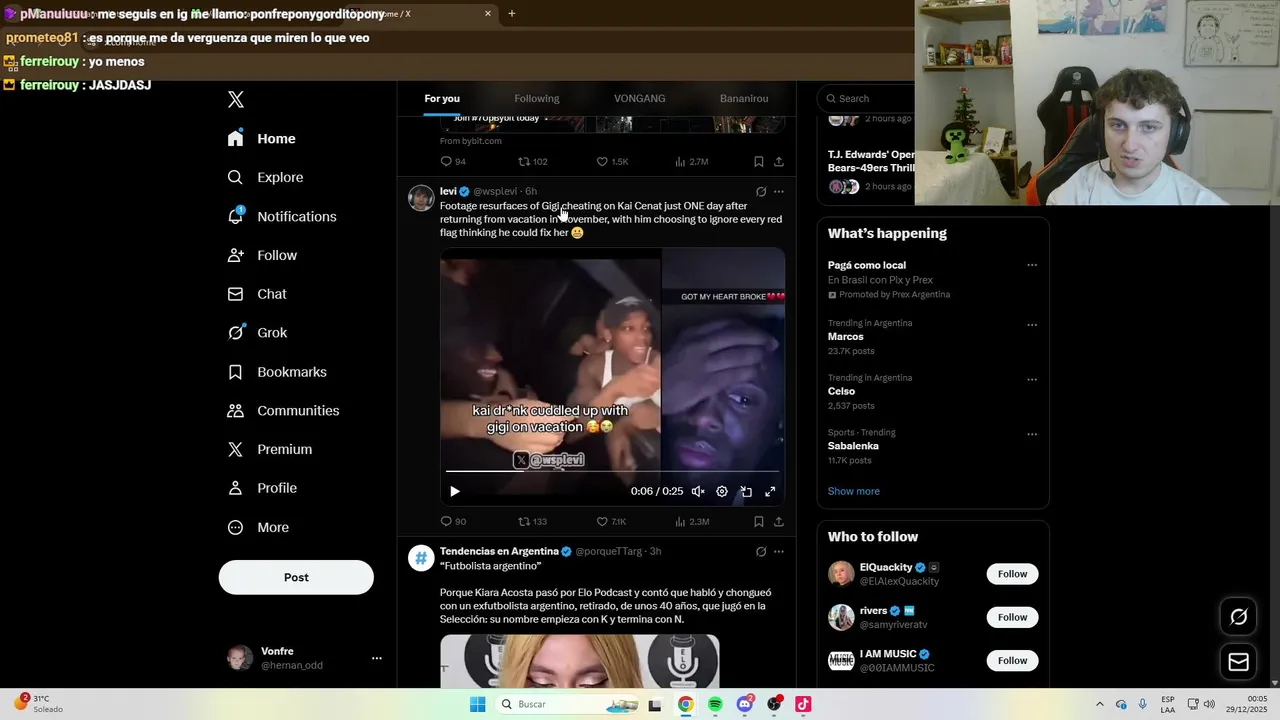Click the taskbar Buscar search box
Screen dimensions: 1280x720
pos(568,704)
